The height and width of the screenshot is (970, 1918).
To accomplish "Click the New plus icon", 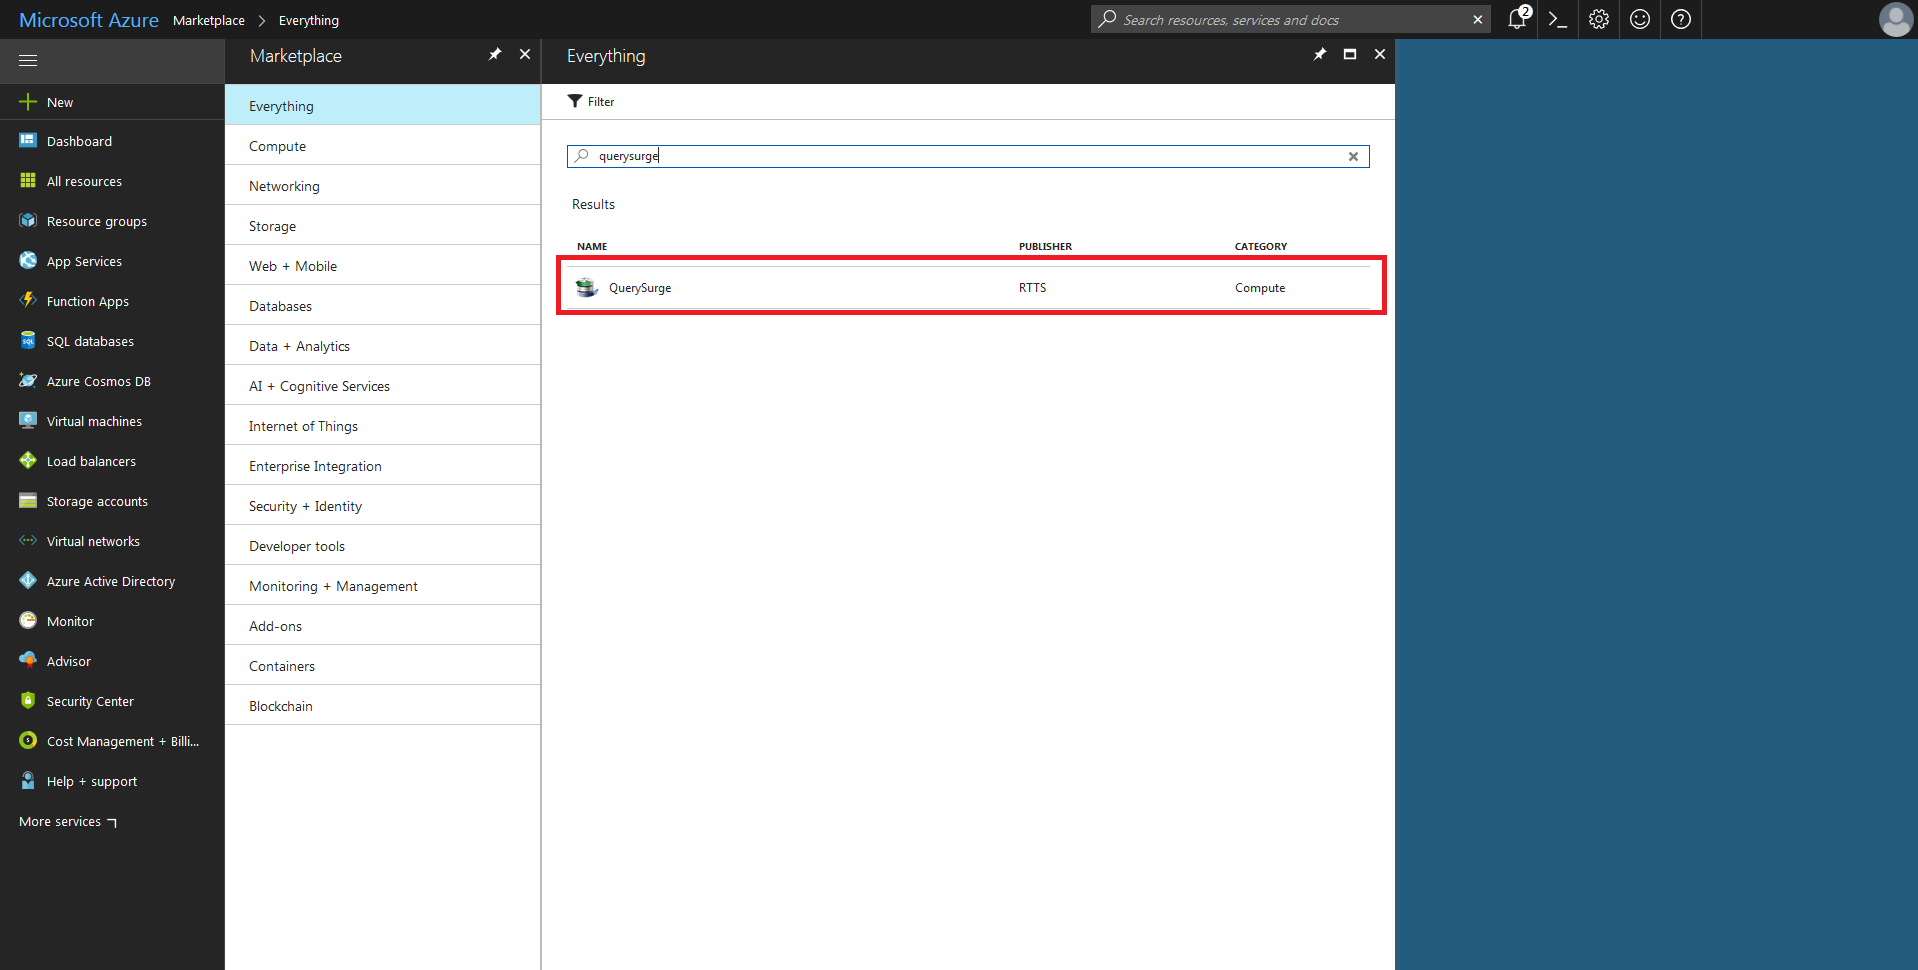I will (x=28, y=102).
